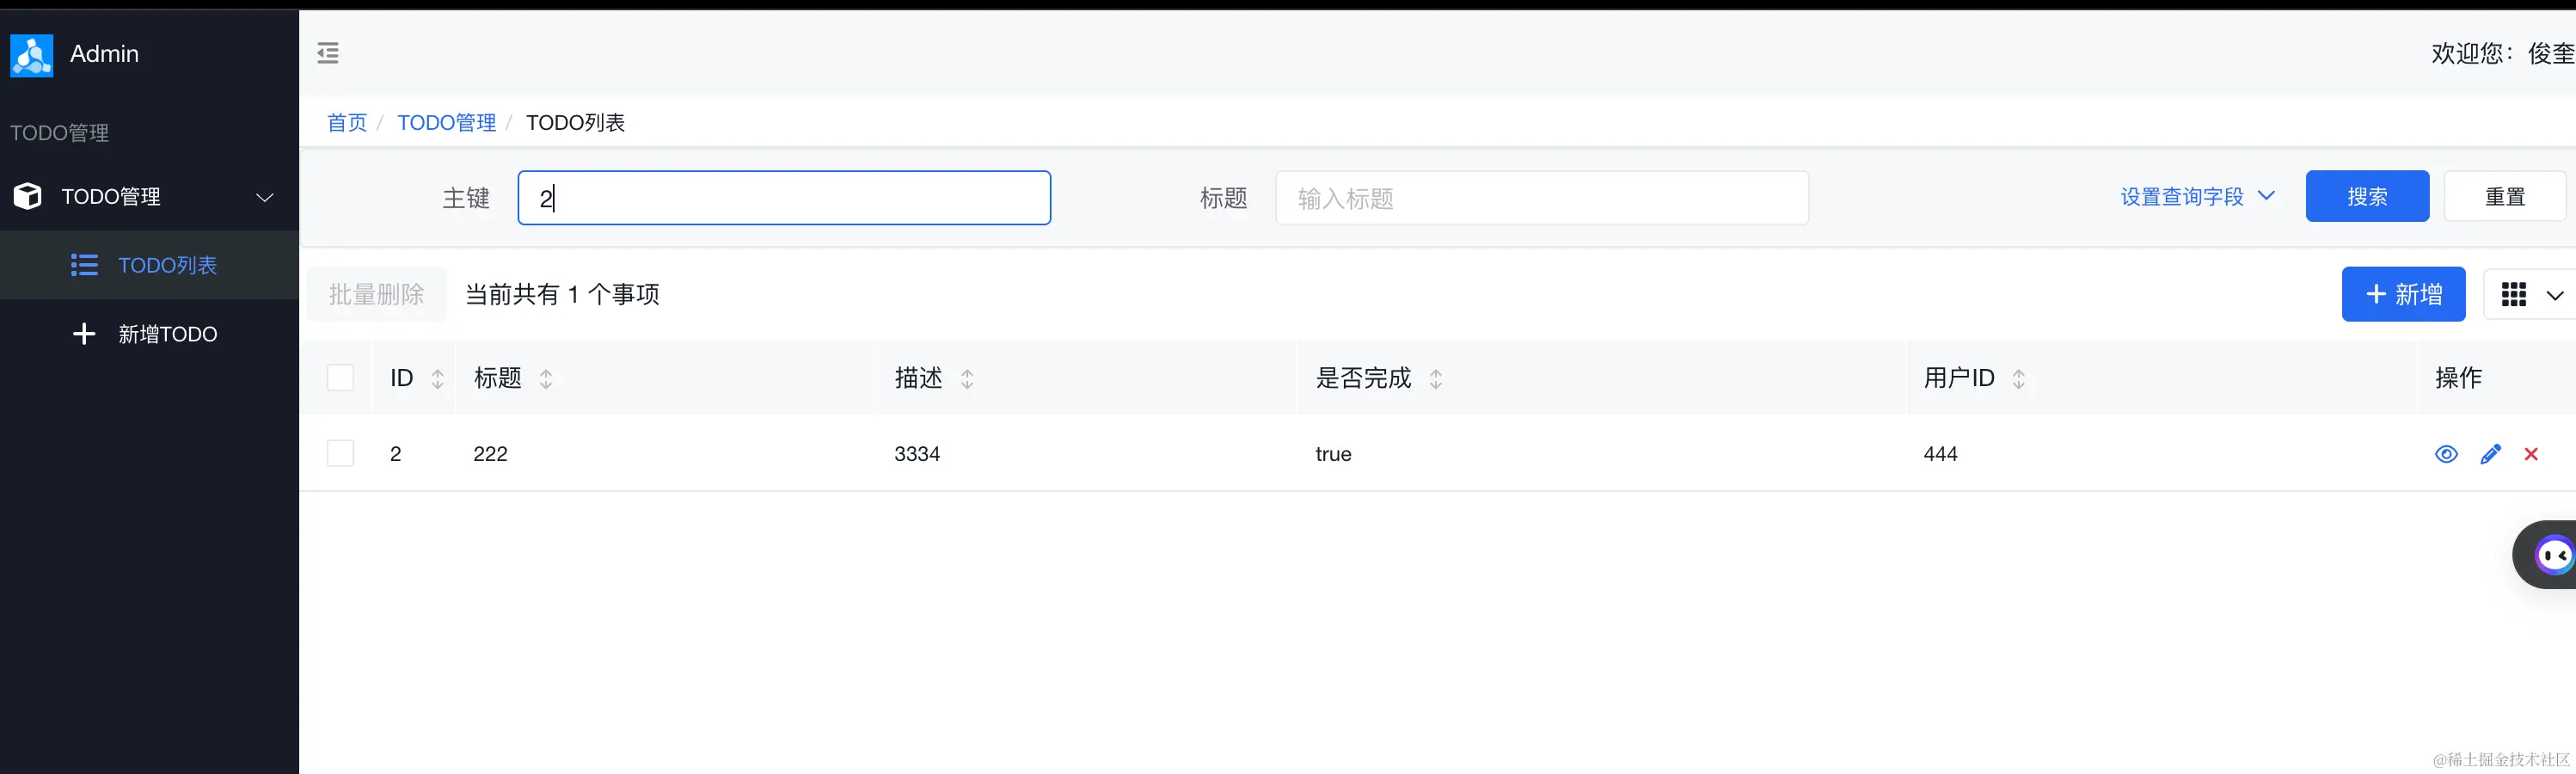Check the select-all header checkbox
Screen dimensions: 2576x774
coord(341,378)
